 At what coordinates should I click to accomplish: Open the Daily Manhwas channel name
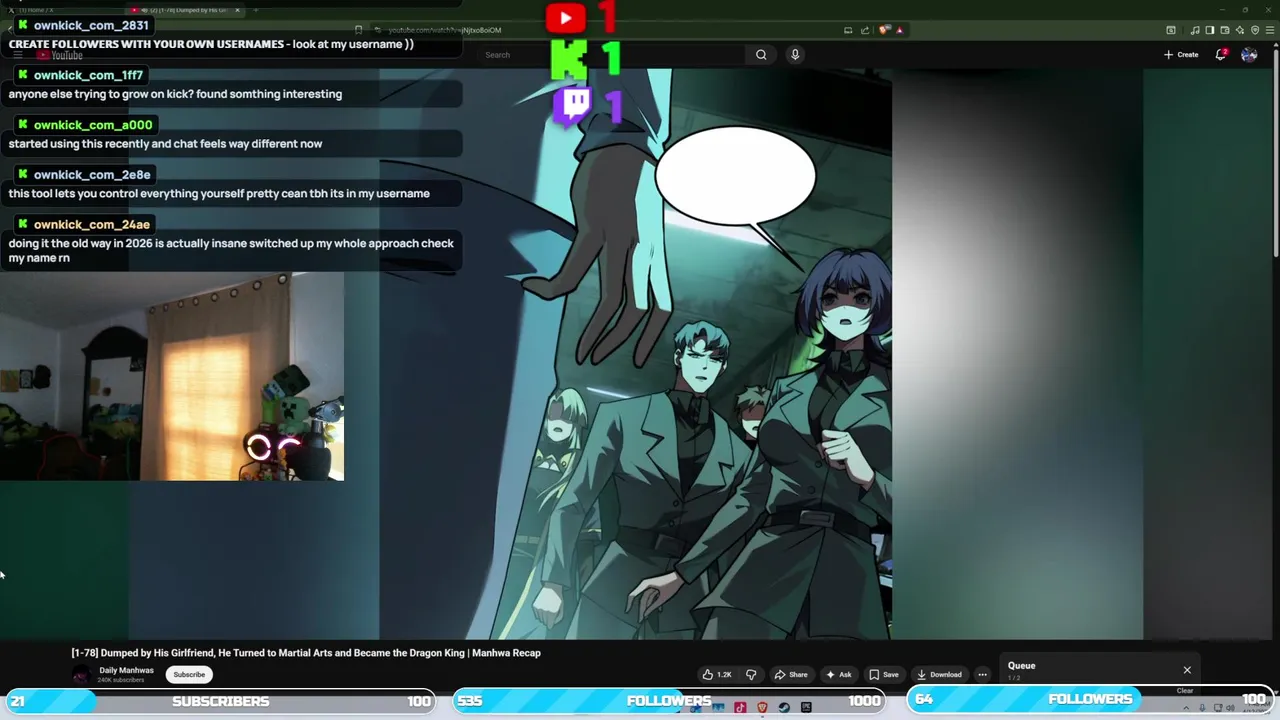[126, 670]
